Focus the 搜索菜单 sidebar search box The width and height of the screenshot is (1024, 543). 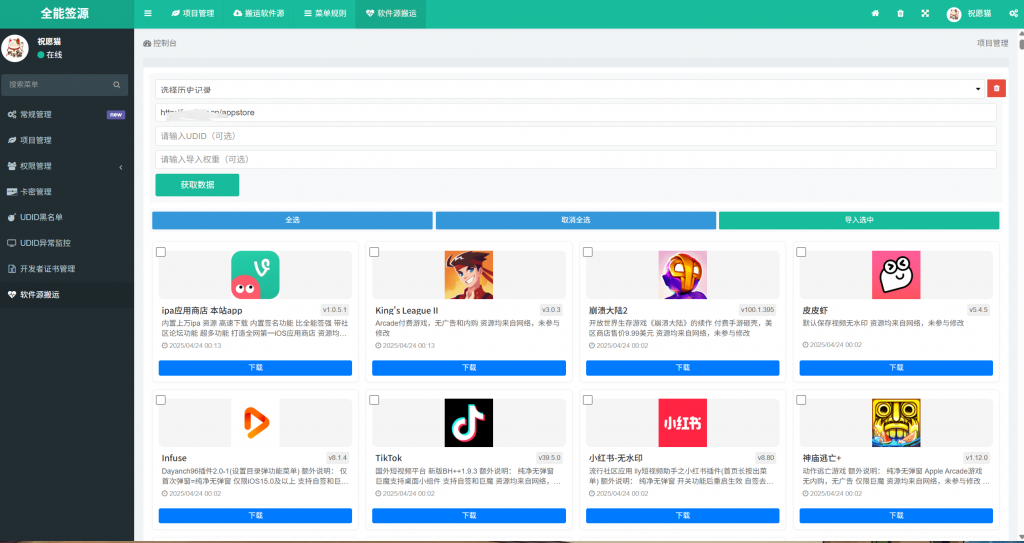[x=65, y=85]
